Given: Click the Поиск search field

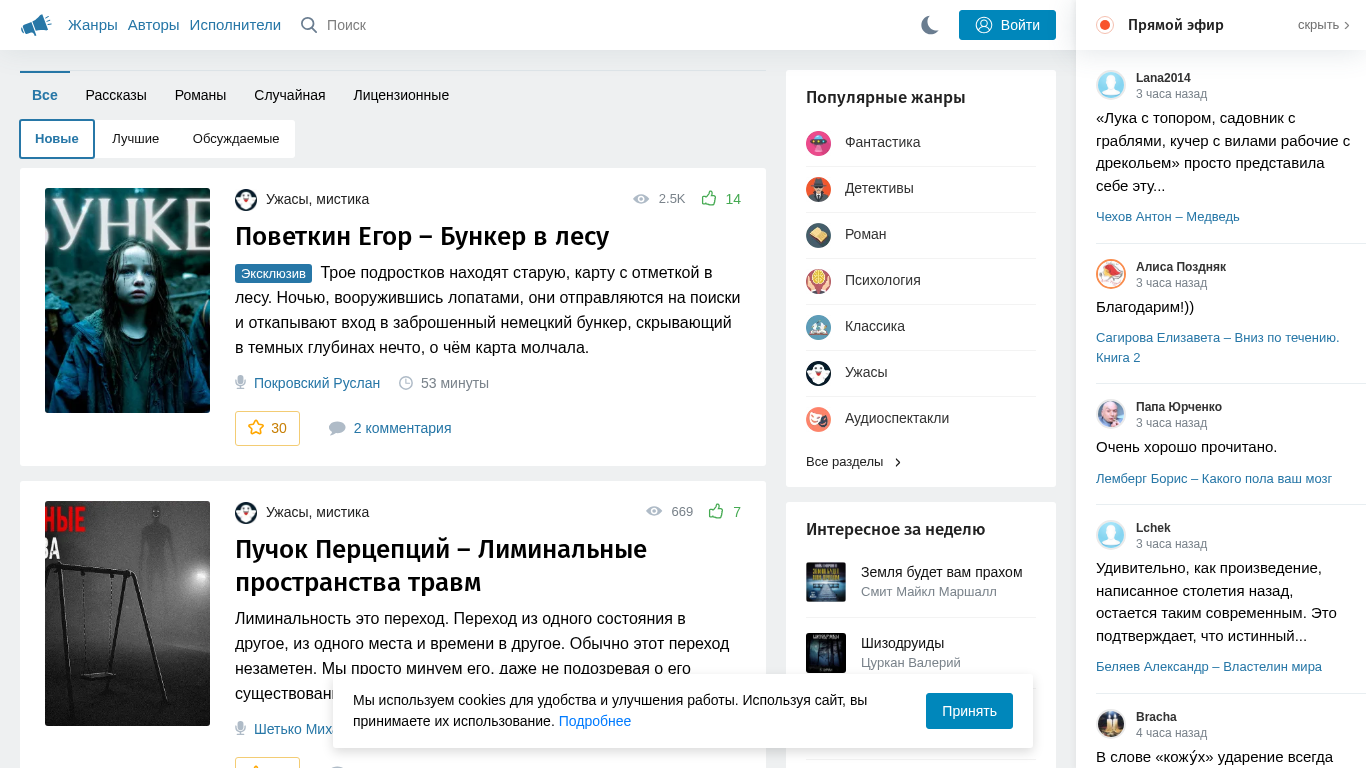Looking at the screenshot, I should (x=346, y=25).
